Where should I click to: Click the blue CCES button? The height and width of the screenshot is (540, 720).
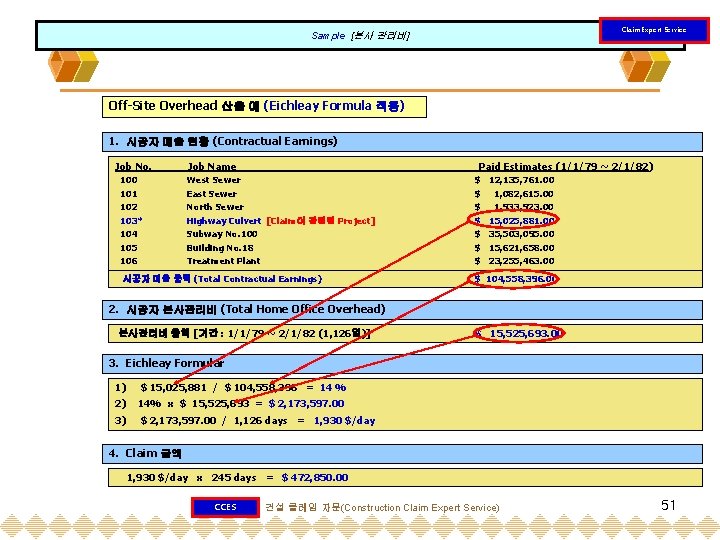pos(225,507)
